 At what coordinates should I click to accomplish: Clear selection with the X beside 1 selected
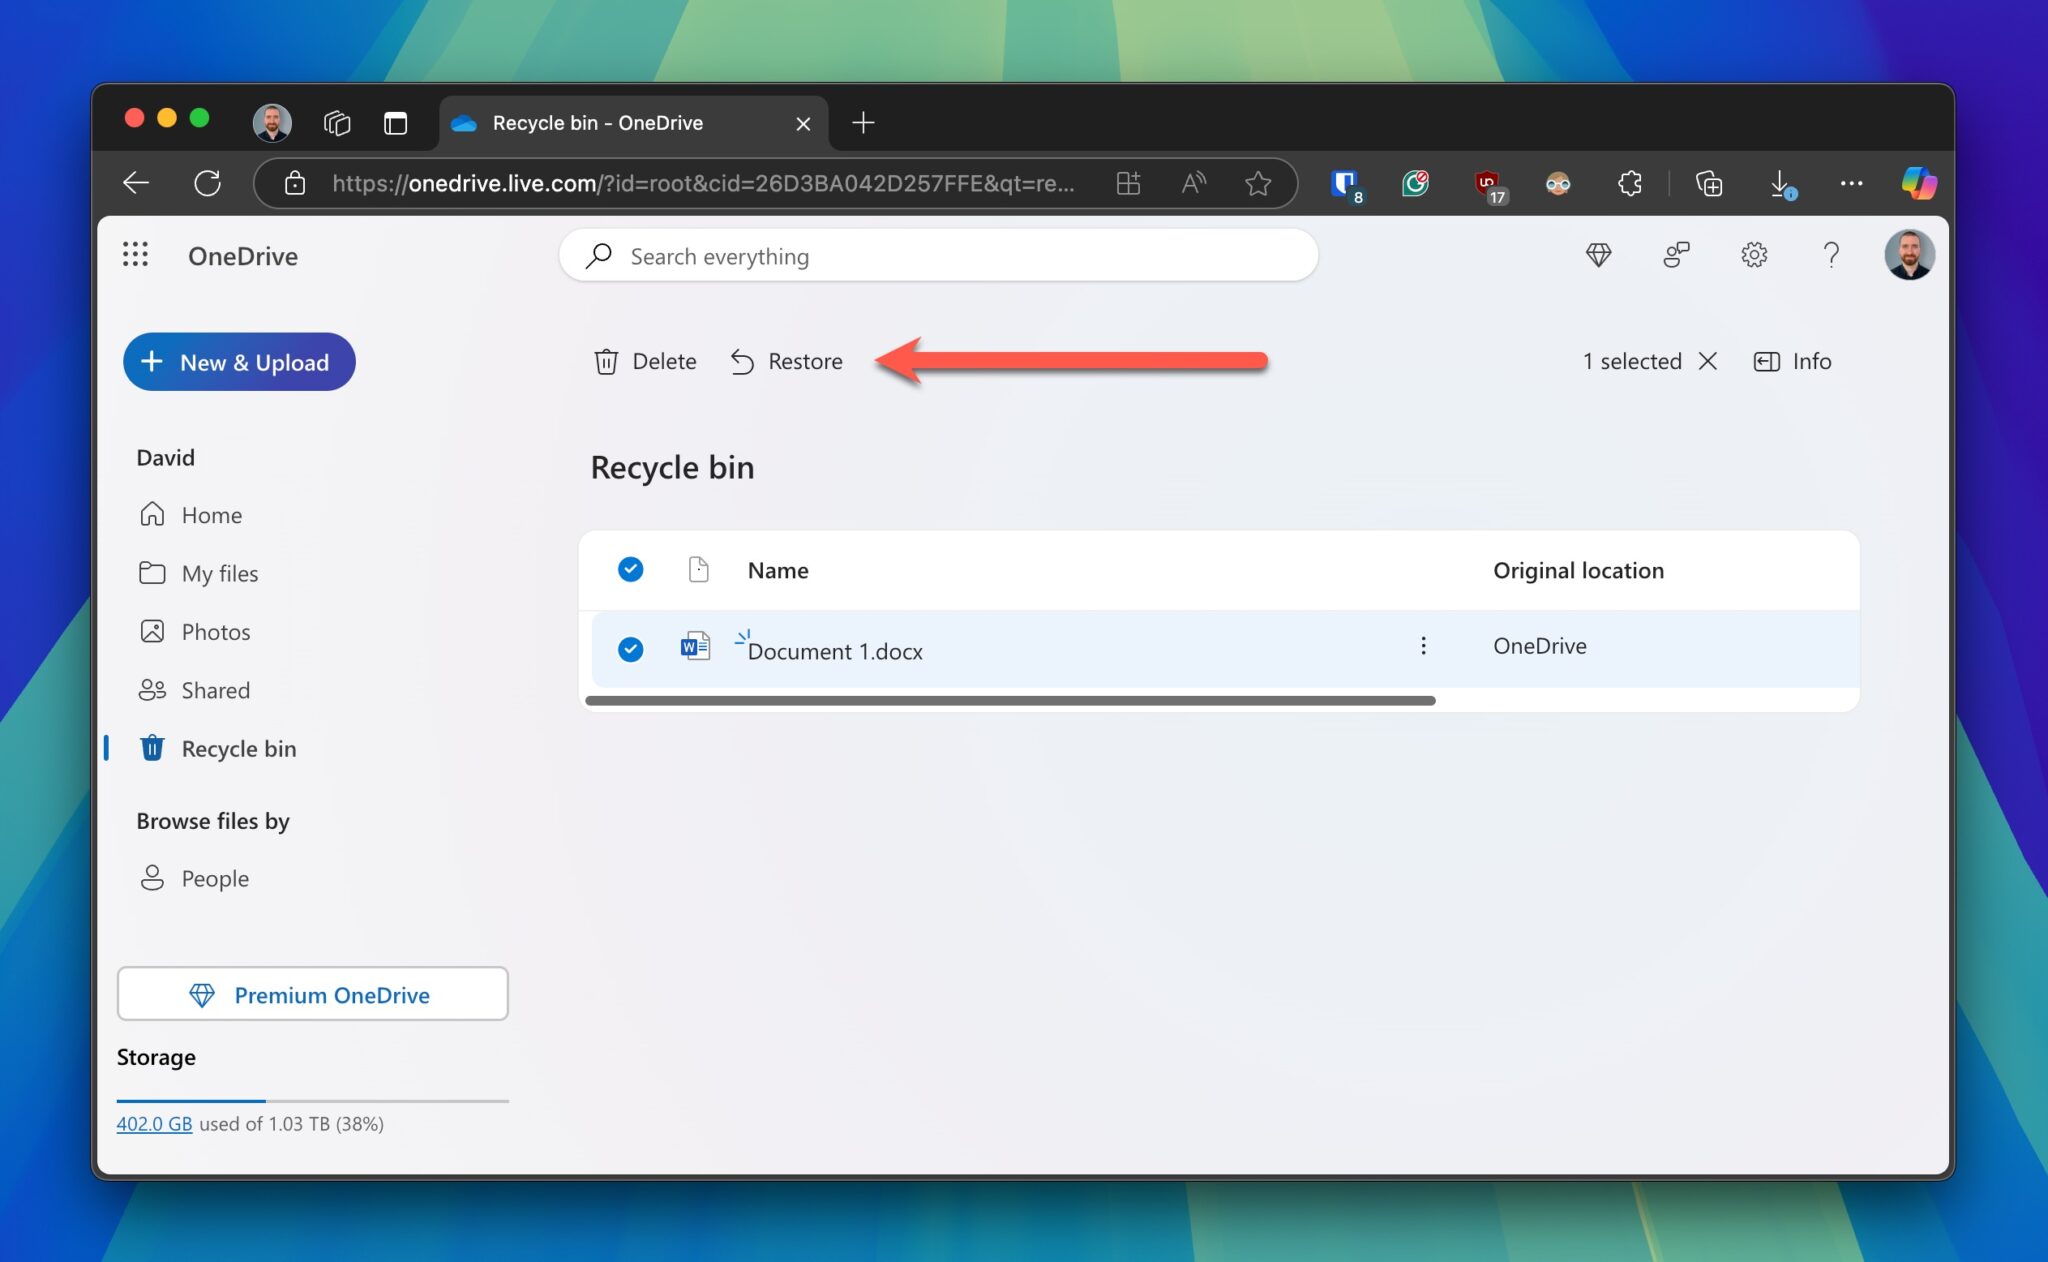[1707, 361]
